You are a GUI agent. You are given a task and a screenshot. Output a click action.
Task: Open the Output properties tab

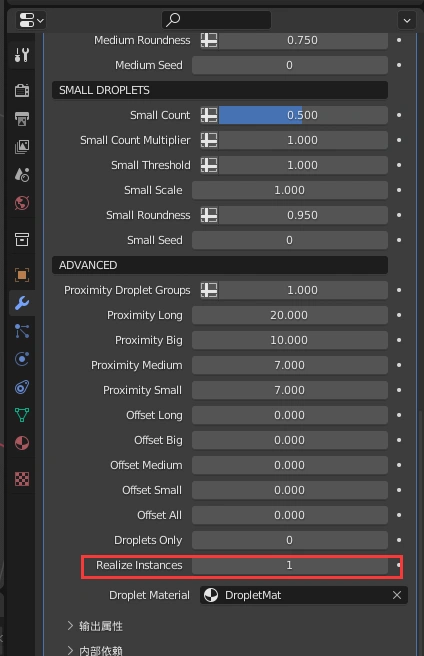tap(22, 118)
